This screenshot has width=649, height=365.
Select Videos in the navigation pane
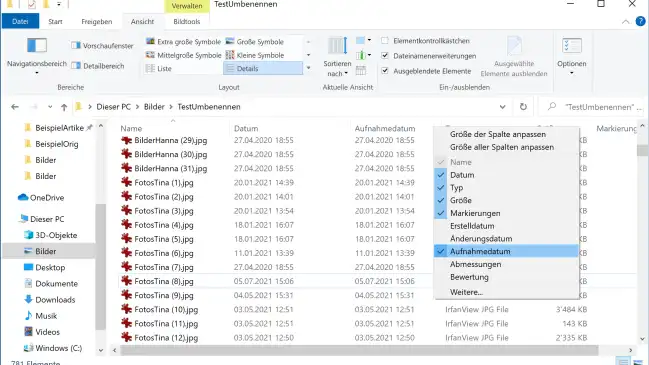coord(42,332)
